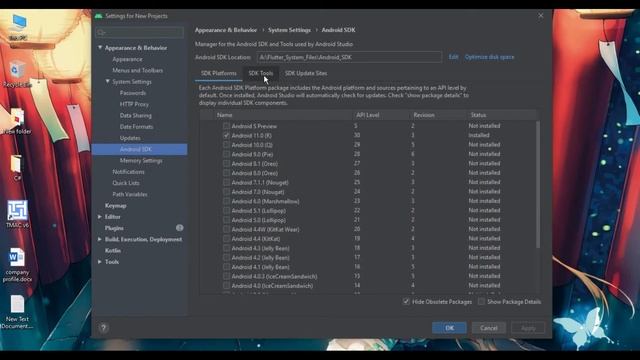Expand the Editor section arrow
The width and height of the screenshot is (640, 360).
[x=100, y=217]
